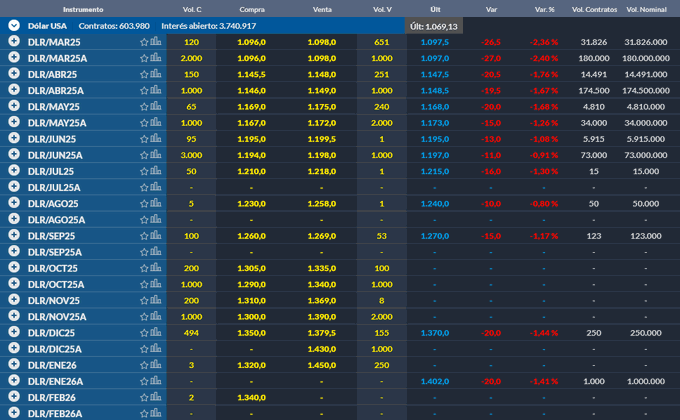Star DLR/MAY25 as favorite
Viewport: 680px width, 420px height.
[x=144, y=107]
